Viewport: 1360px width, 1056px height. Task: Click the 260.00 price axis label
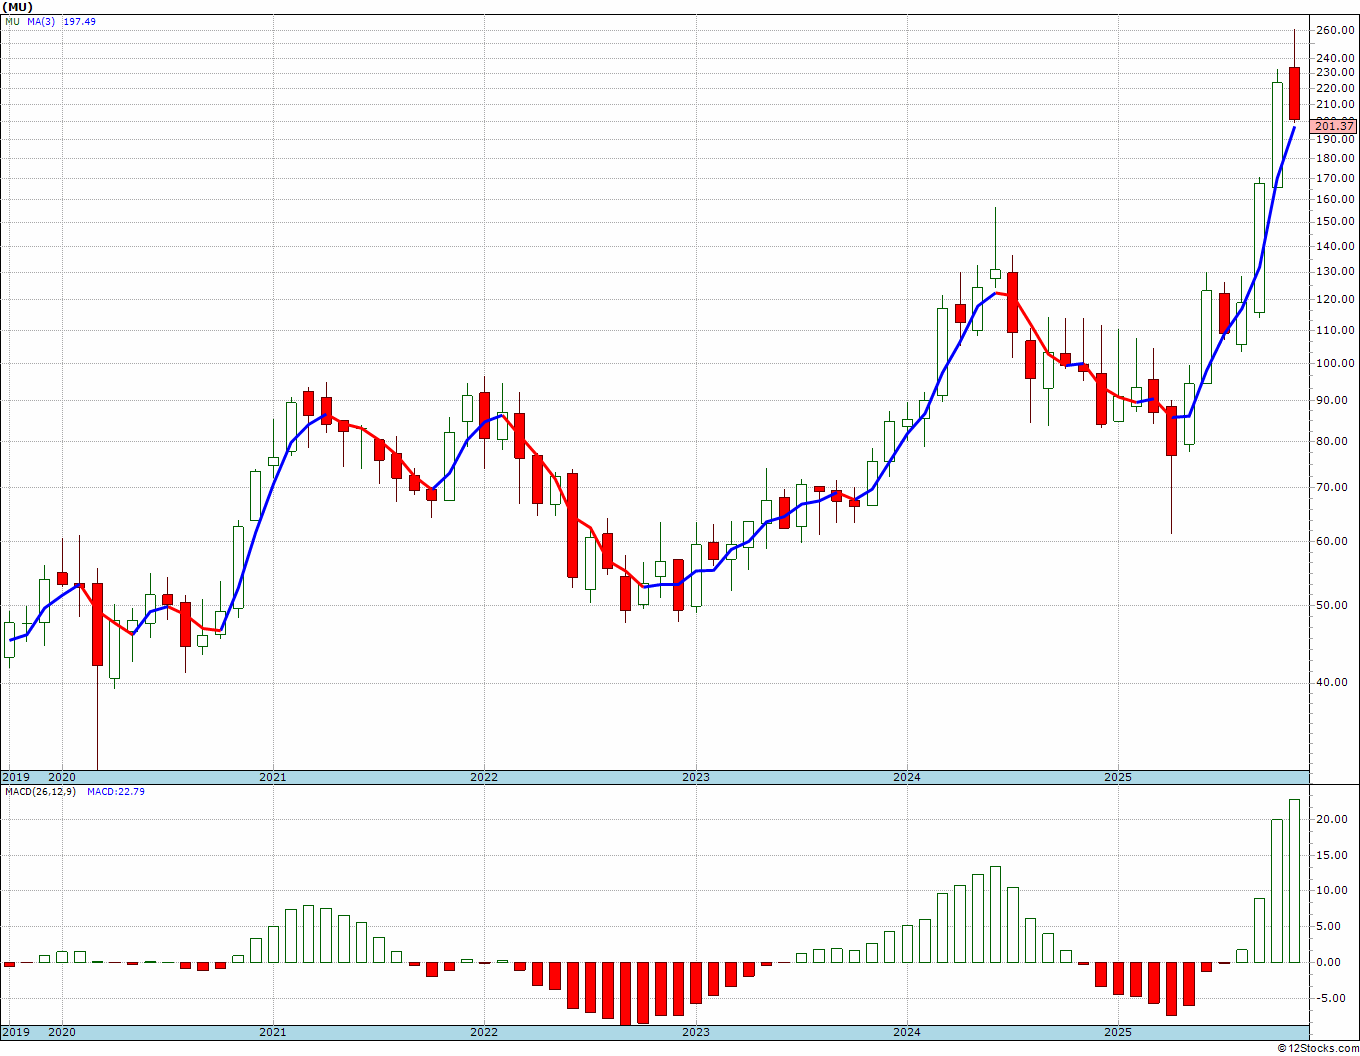click(1335, 31)
